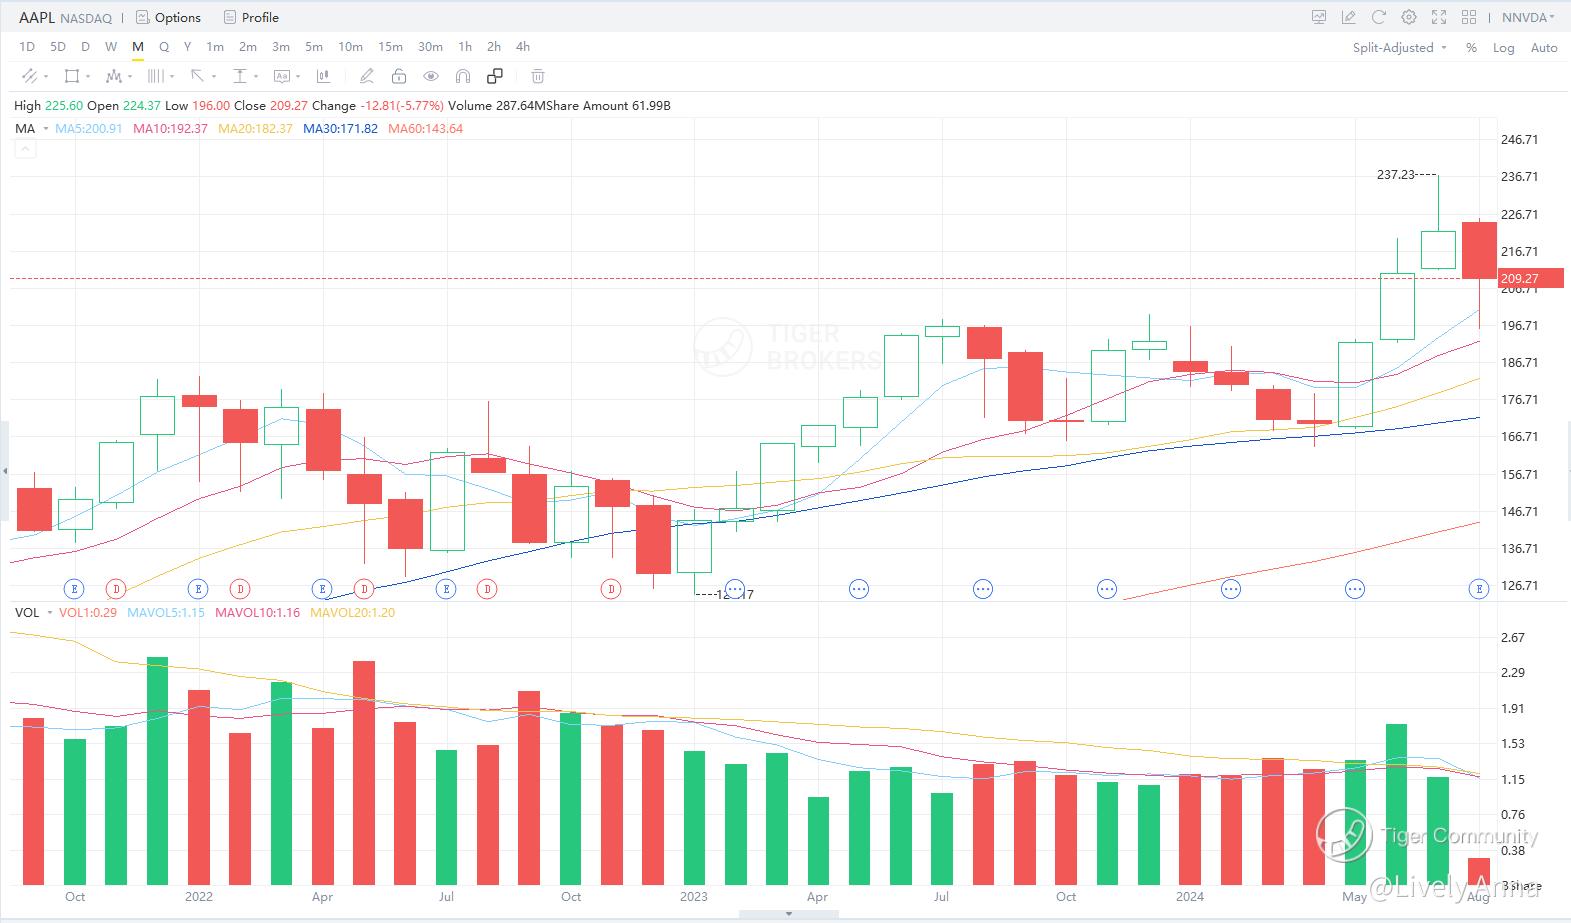Select the weekly W timeframe
This screenshot has height=923, width=1571.
pyautogui.click(x=111, y=46)
